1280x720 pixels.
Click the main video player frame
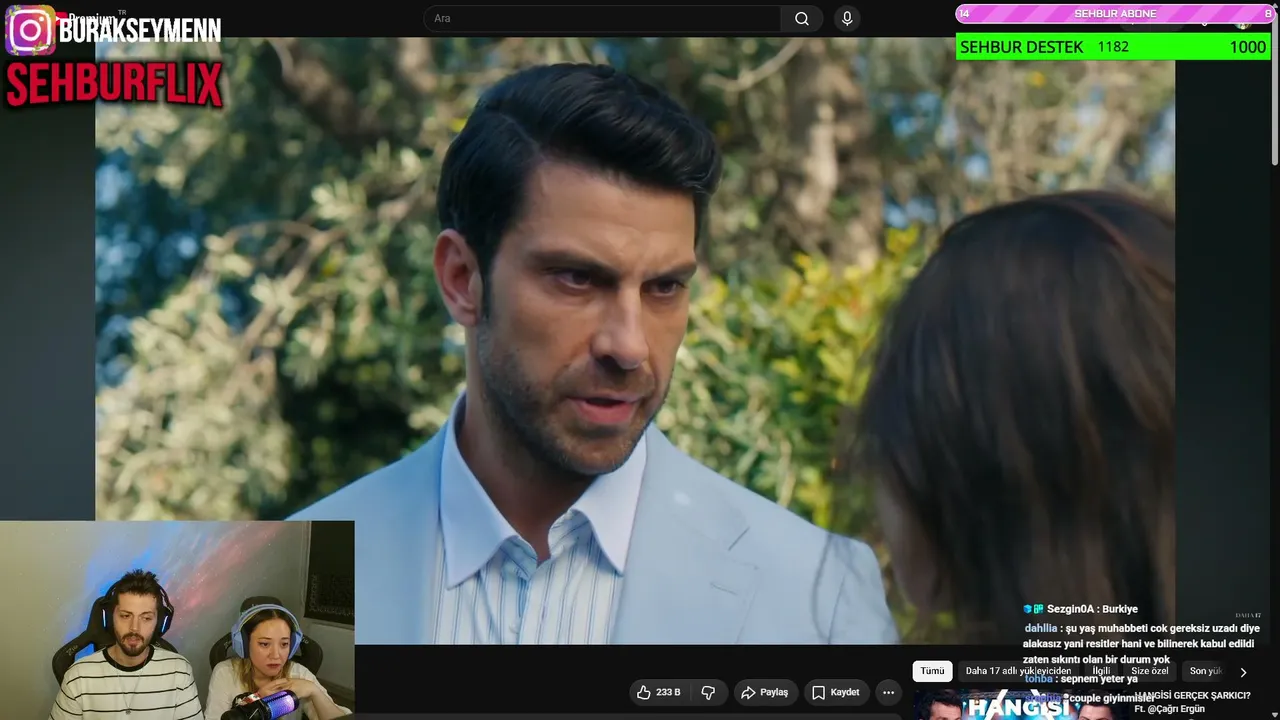[x=635, y=341]
